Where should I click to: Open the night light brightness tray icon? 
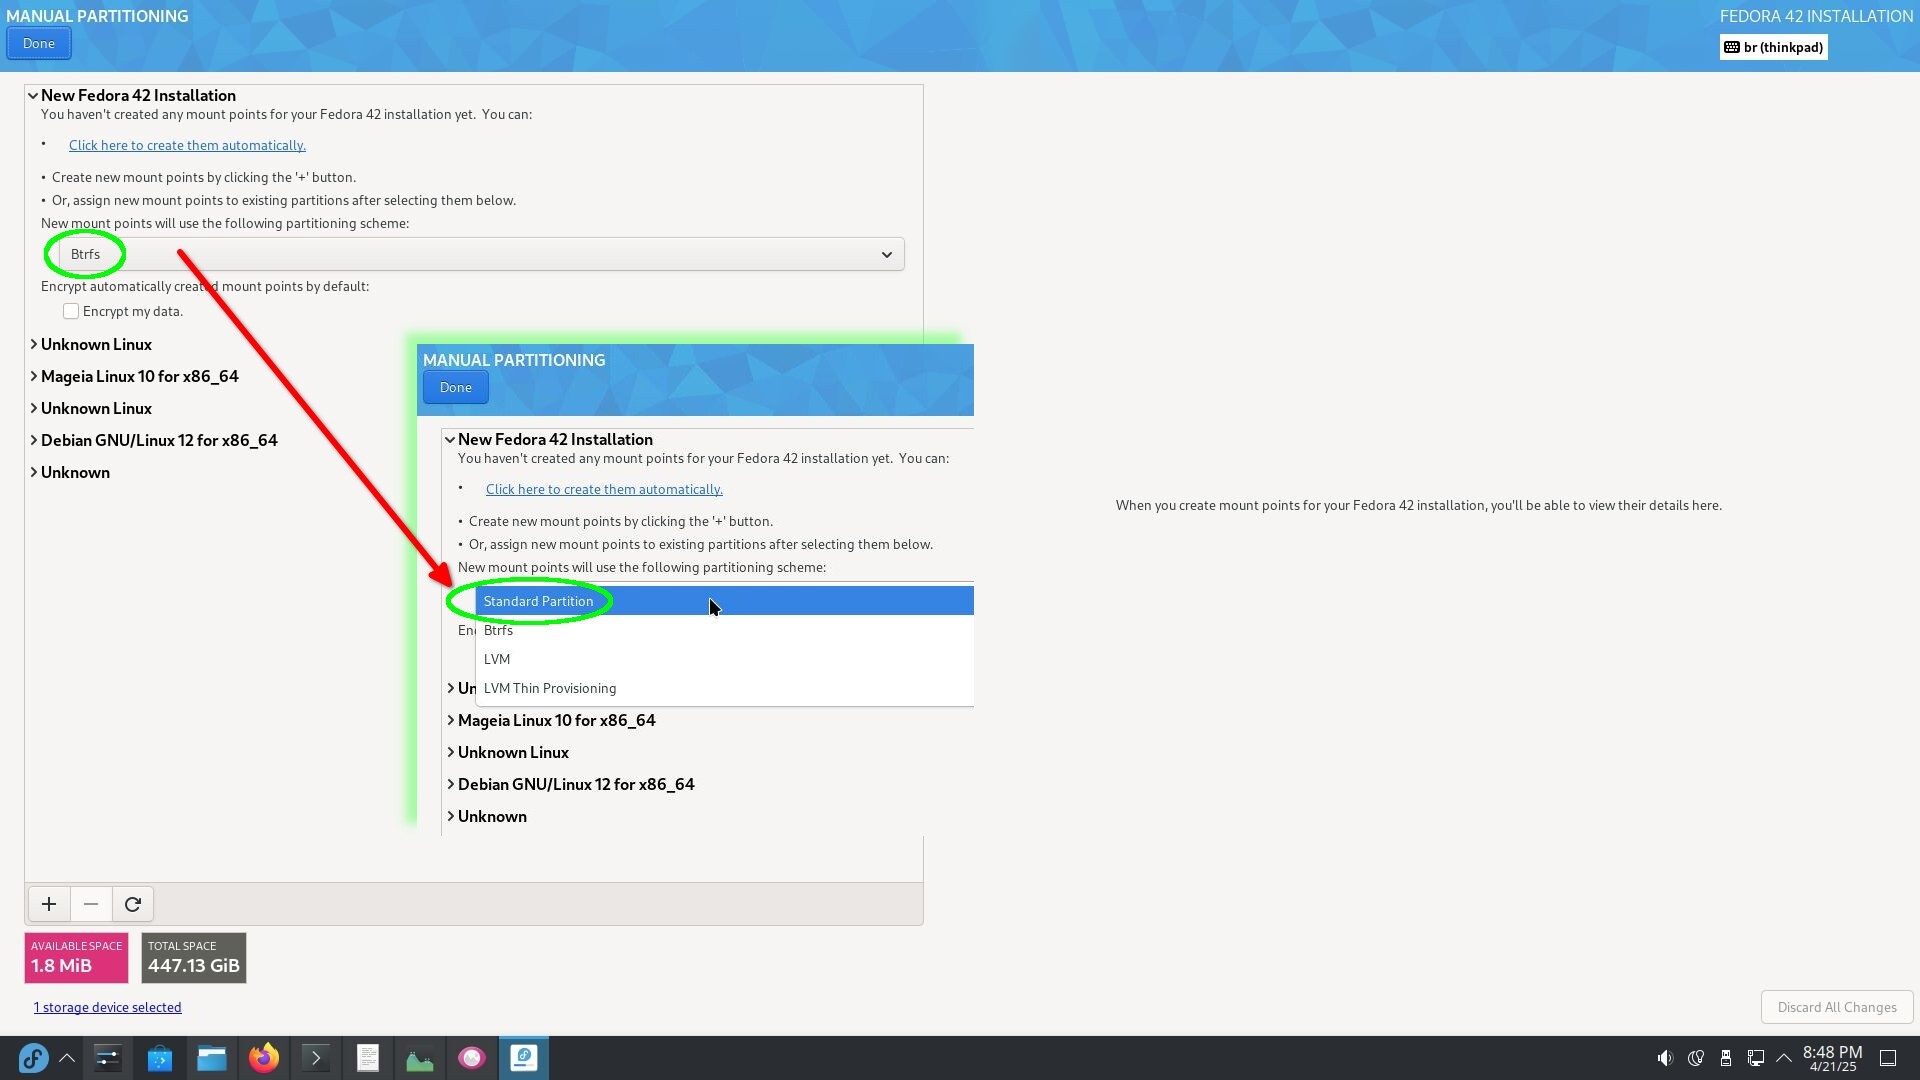tap(1696, 1058)
